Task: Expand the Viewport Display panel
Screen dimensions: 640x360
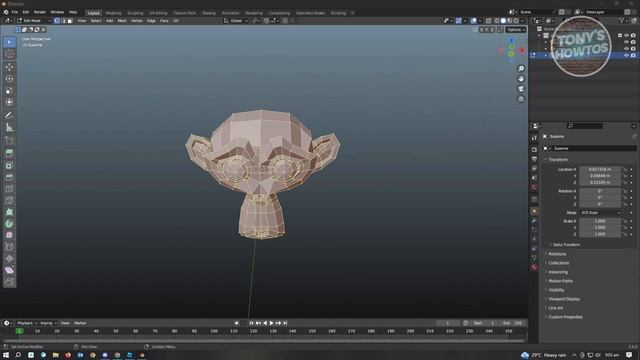Action: click(x=564, y=299)
